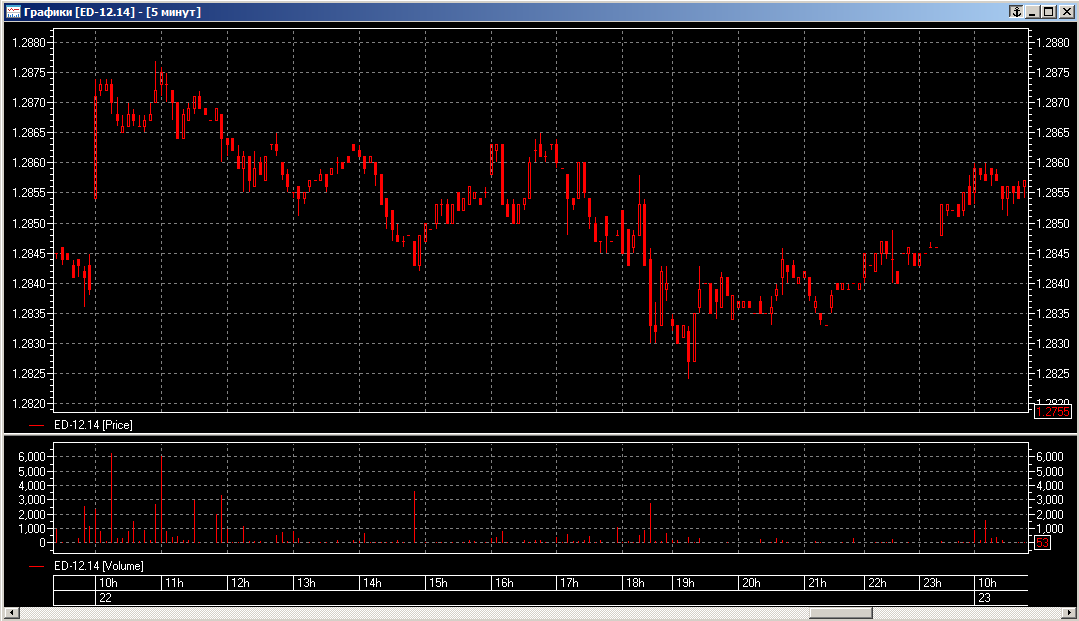The width and height of the screenshot is (1079, 621).
Task: Click the ED-12.14 [Price] legend label
Action: 93,425
